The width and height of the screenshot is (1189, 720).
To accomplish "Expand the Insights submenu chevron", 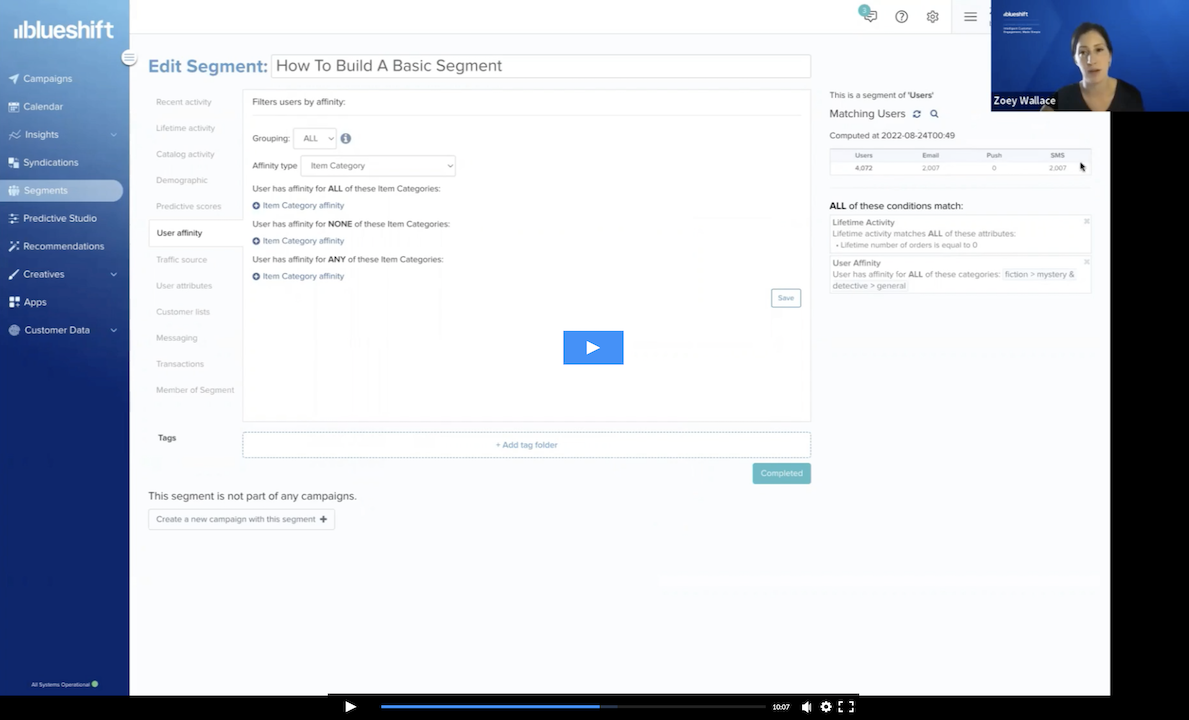I will (114, 135).
